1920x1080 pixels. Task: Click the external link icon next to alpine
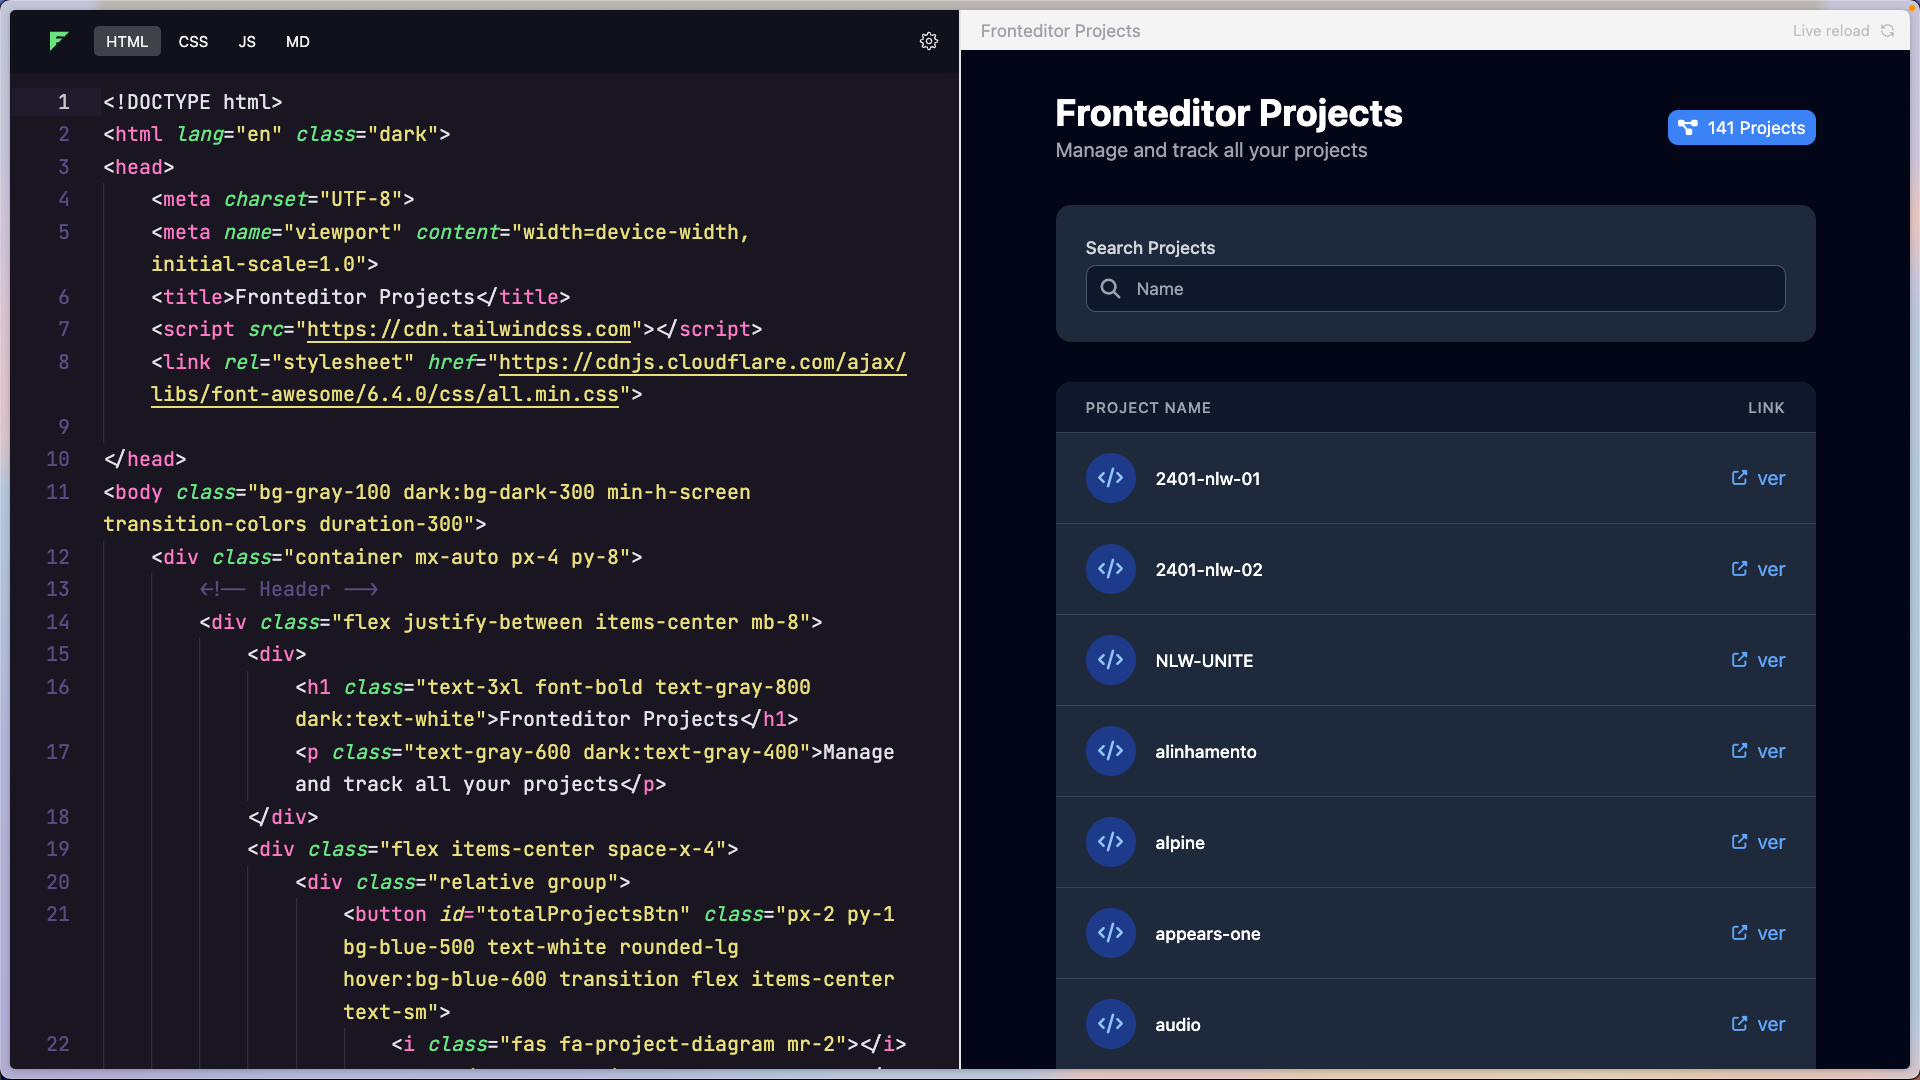pos(1738,842)
